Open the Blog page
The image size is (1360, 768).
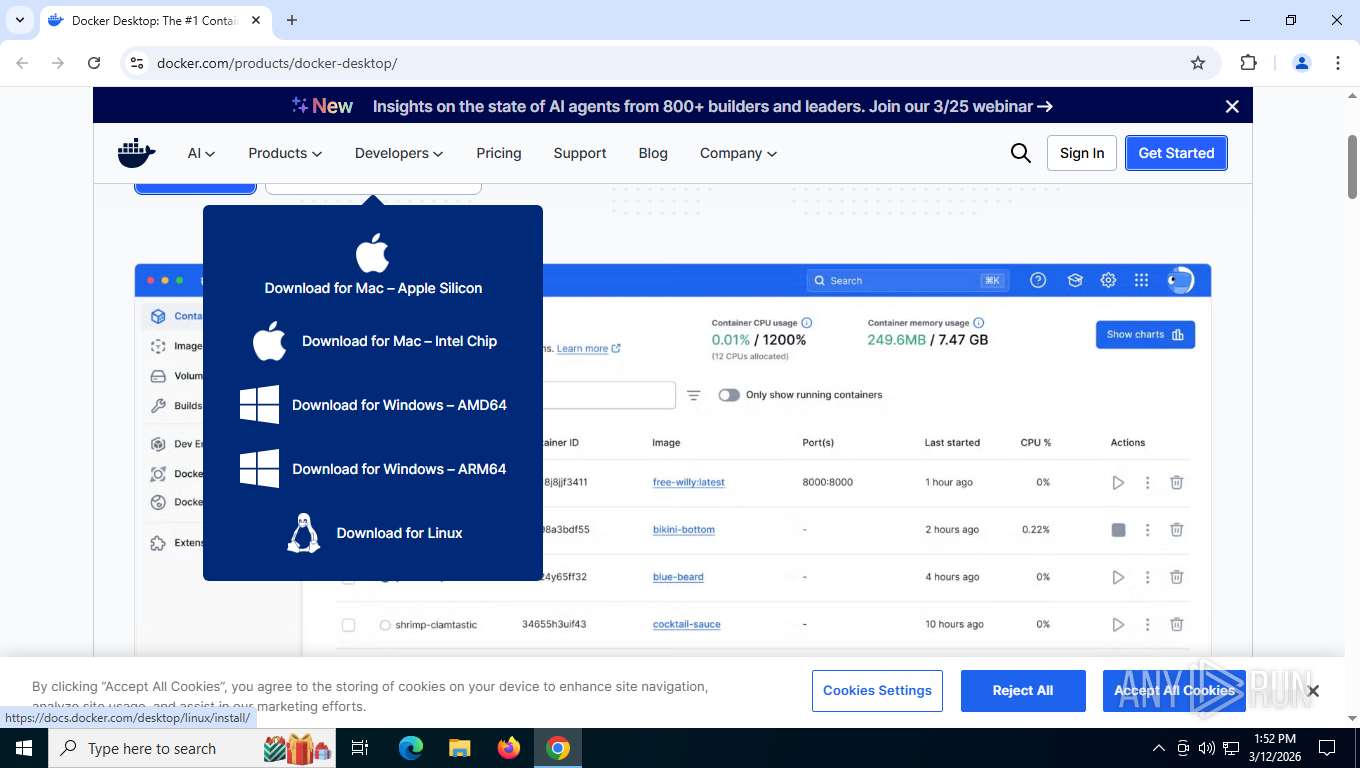click(x=653, y=153)
